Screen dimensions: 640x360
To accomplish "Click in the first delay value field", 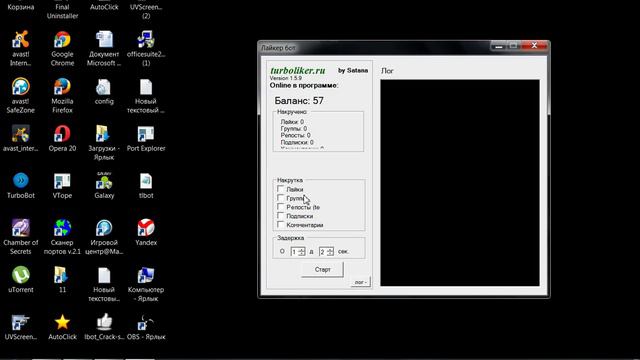I will pyautogui.click(x=294, y=252).
